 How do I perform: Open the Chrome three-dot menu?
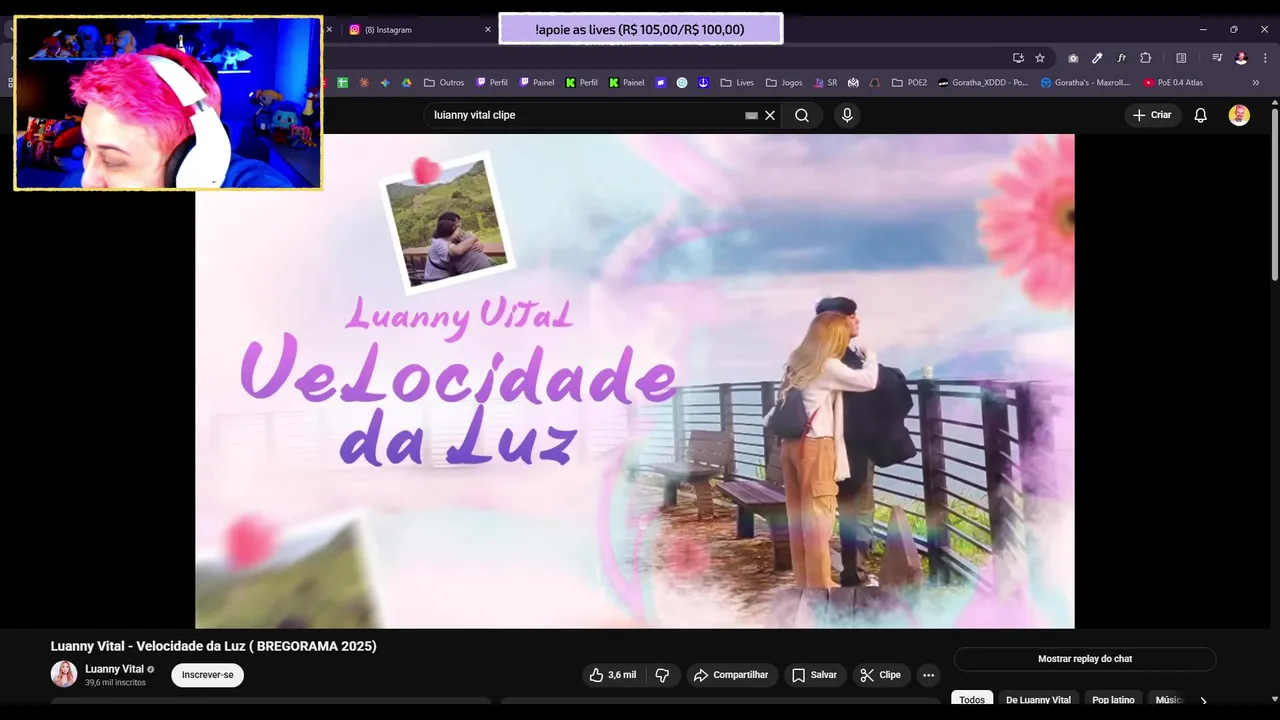pos(1264,58)
